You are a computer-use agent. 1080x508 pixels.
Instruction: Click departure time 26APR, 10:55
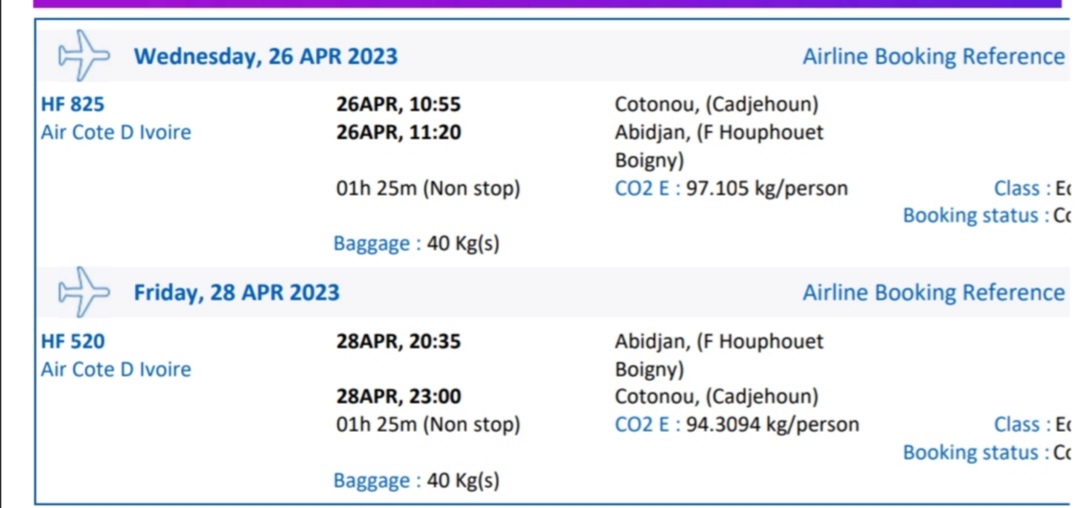click(398, 105)
